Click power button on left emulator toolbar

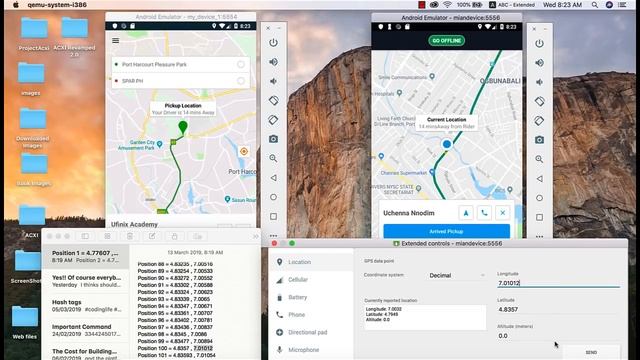pos(273,42)
